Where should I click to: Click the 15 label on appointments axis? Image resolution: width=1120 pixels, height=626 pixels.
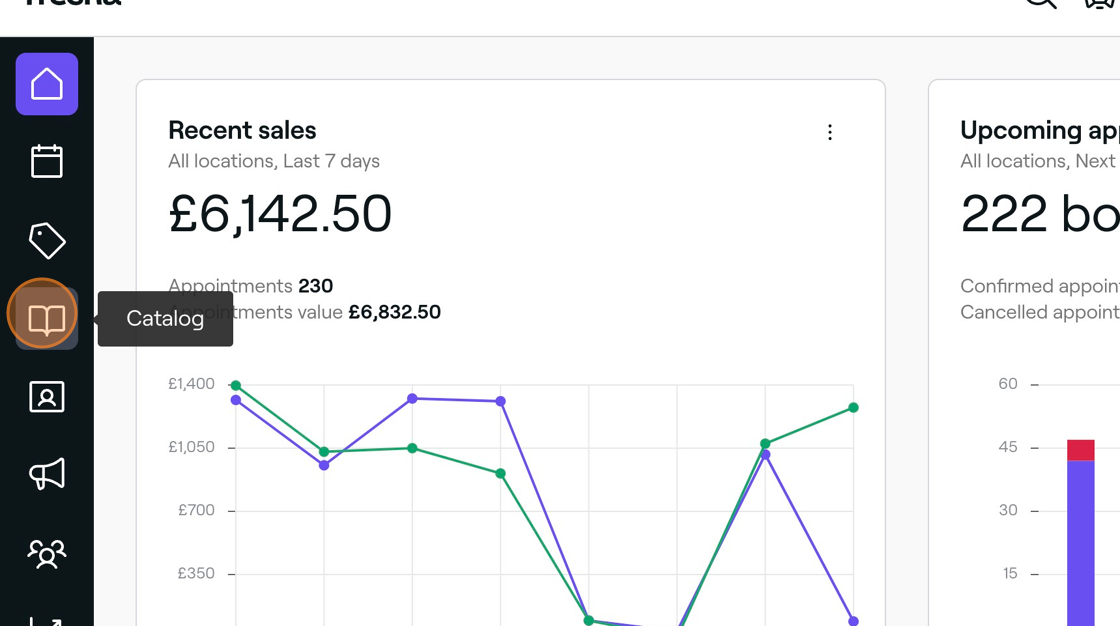pos(1010,573)
